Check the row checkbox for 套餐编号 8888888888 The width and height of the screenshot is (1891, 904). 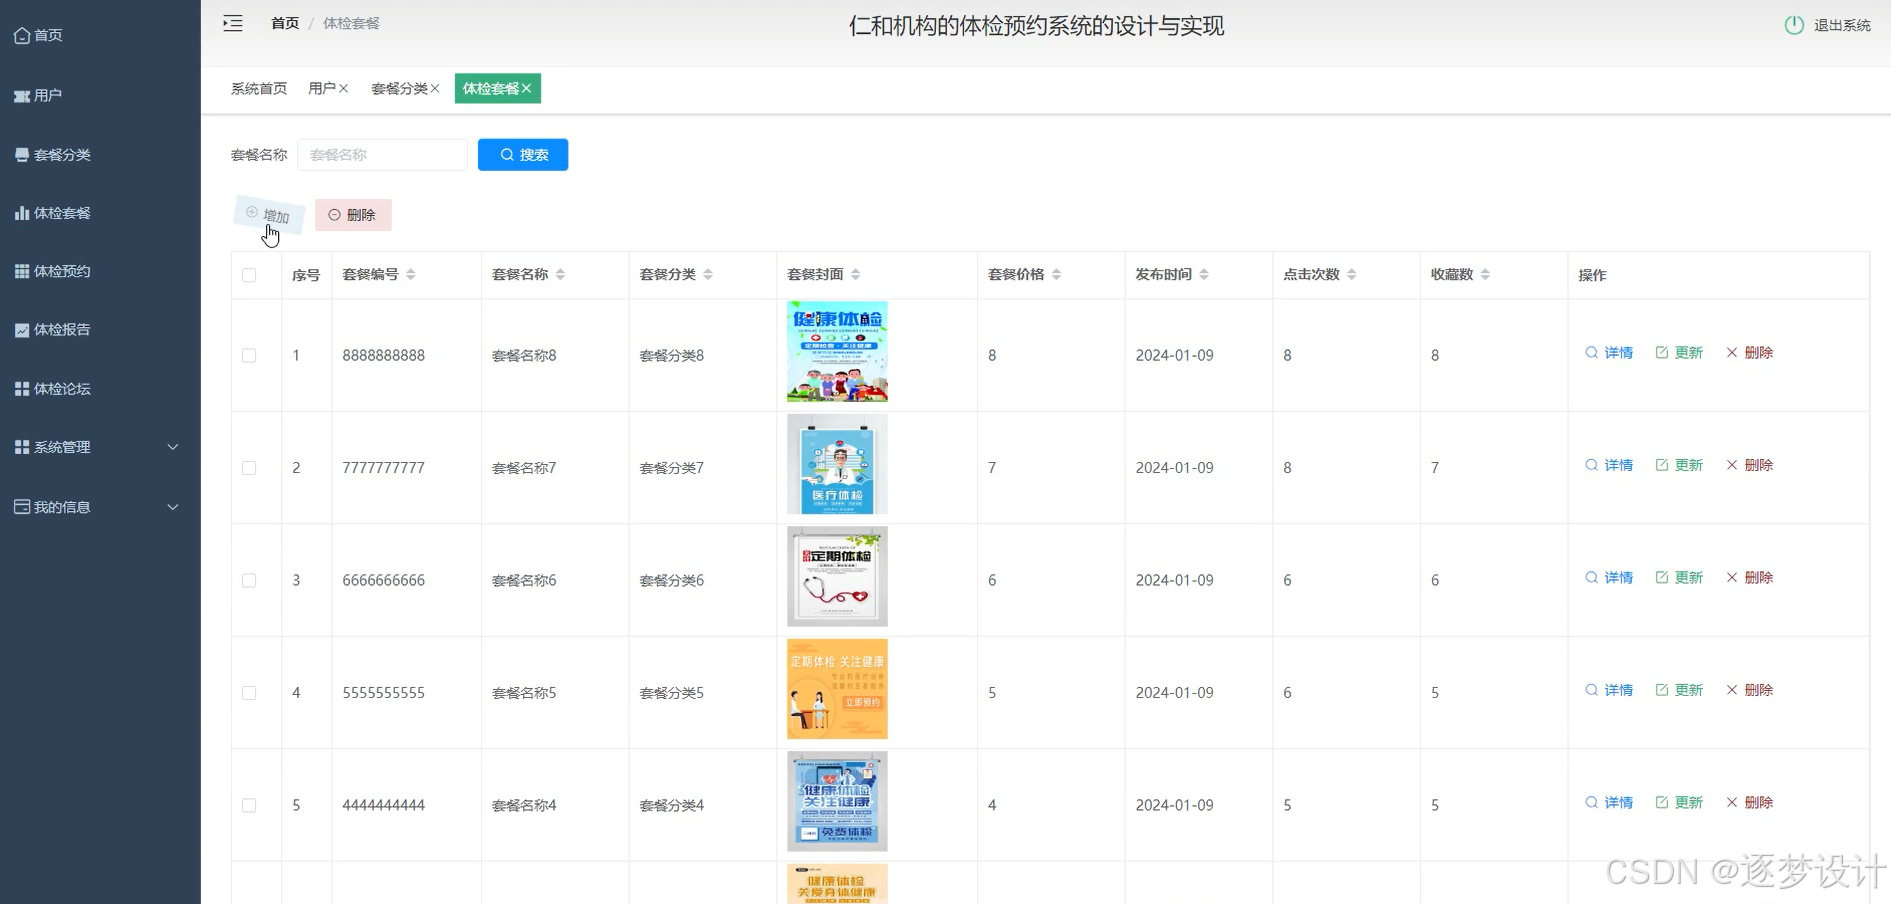249,355
